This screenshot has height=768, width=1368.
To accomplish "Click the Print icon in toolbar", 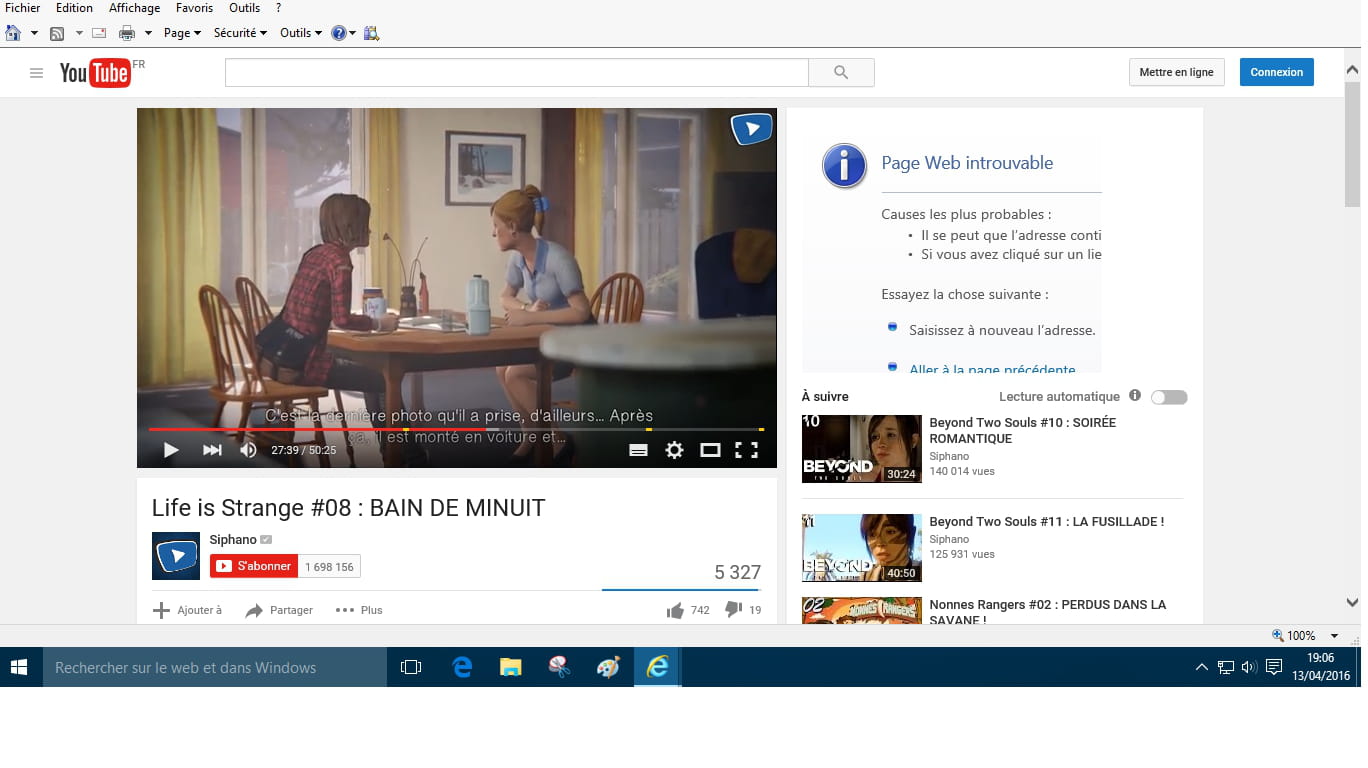I will (127, 33).
